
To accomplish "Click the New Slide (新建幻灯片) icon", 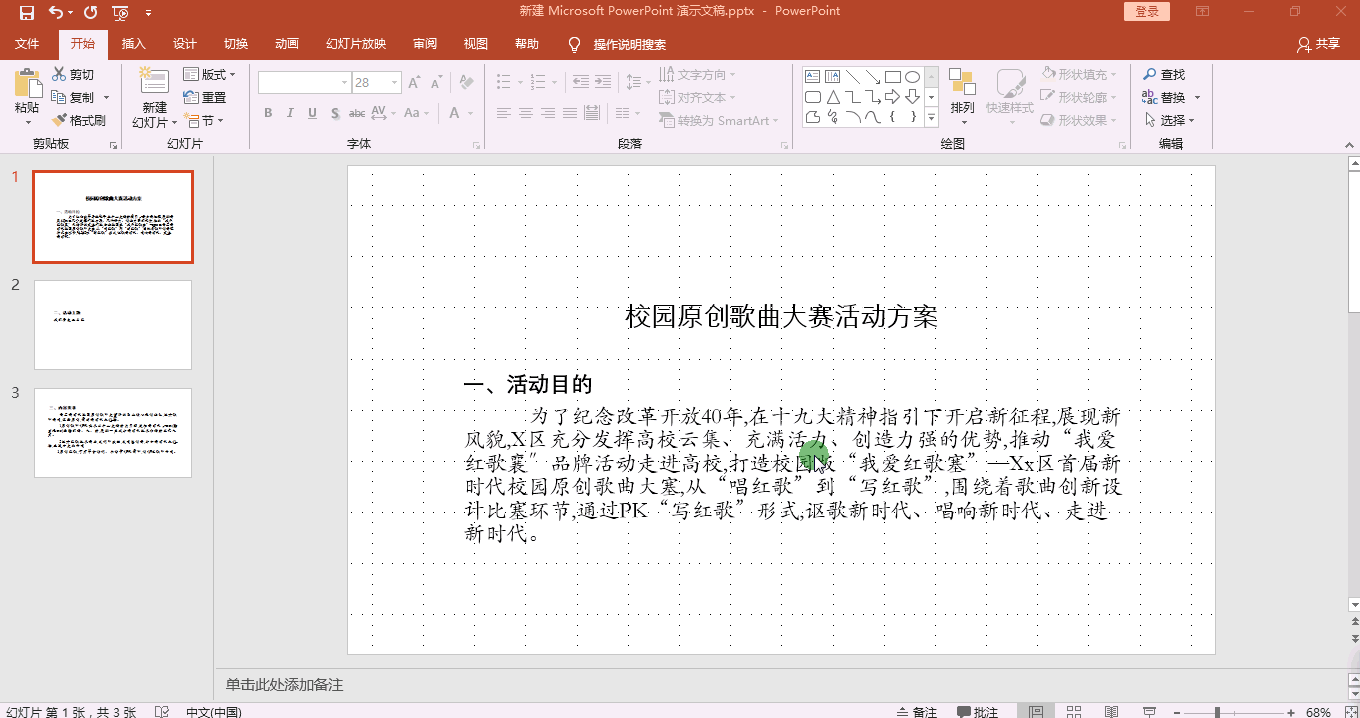I will pyautogui.click(x=153, y=83).
